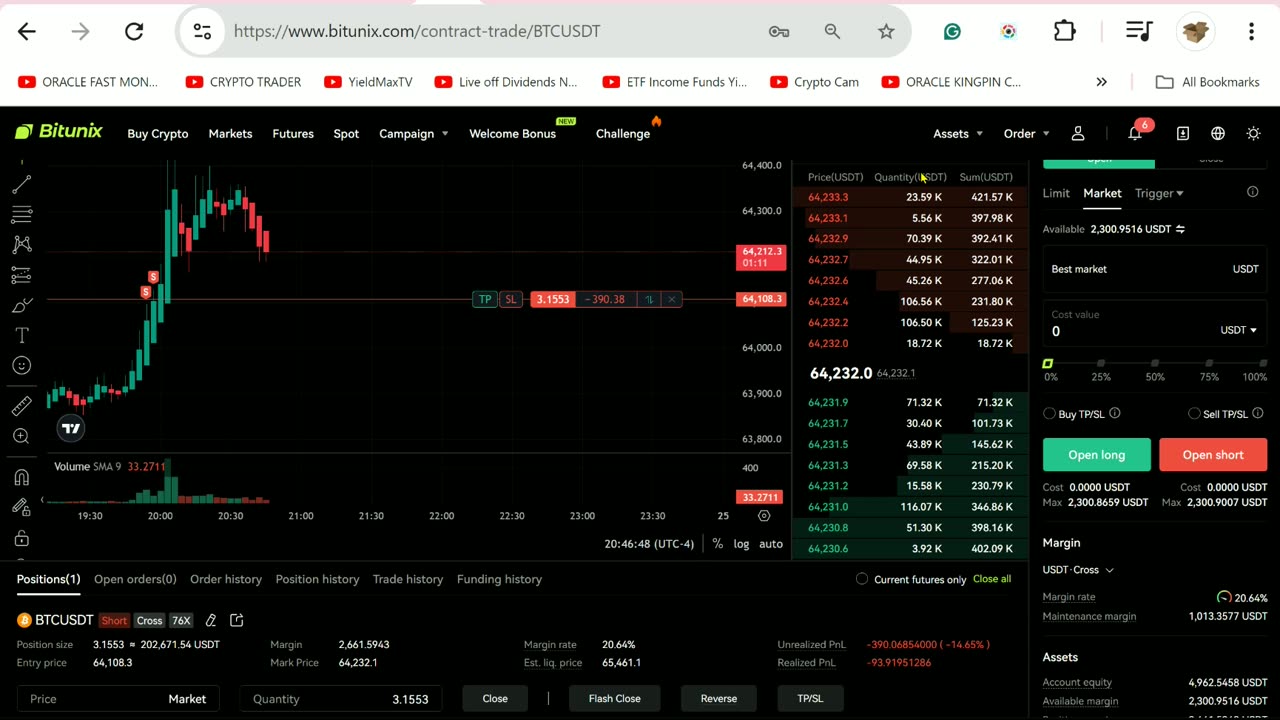The image size is (1280, 720).
Task: Click the TradingView logo on chart
Action: [71, 428]
